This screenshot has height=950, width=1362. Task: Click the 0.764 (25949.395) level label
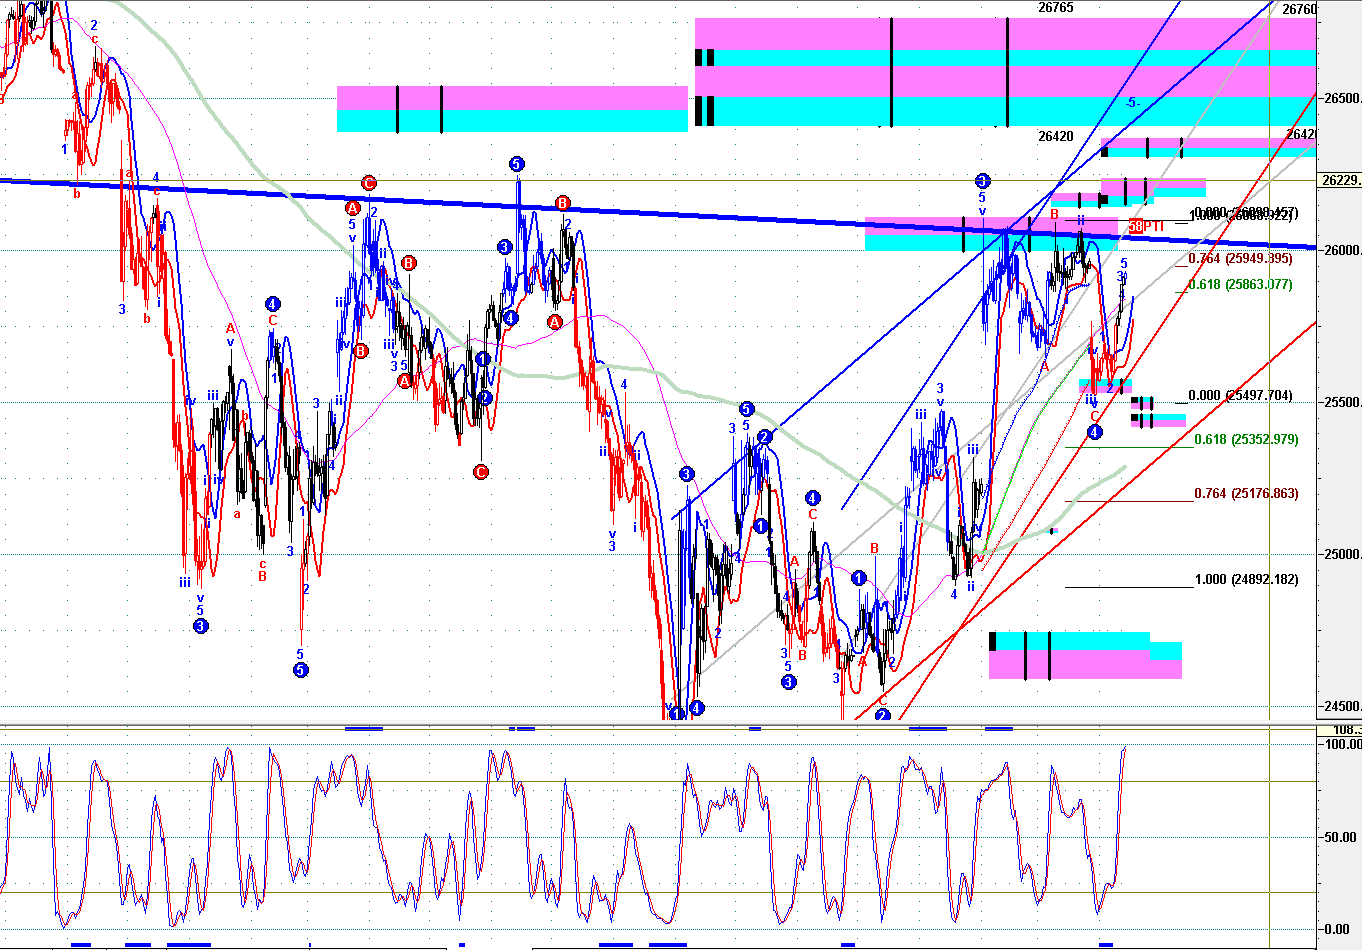1240,259
